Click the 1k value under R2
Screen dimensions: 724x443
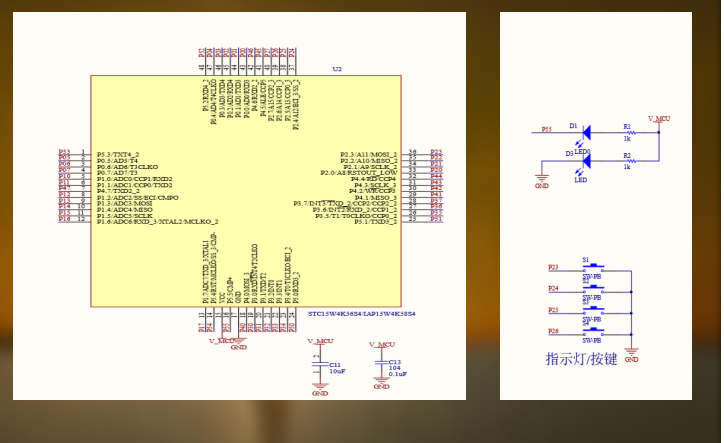[627, 167]
